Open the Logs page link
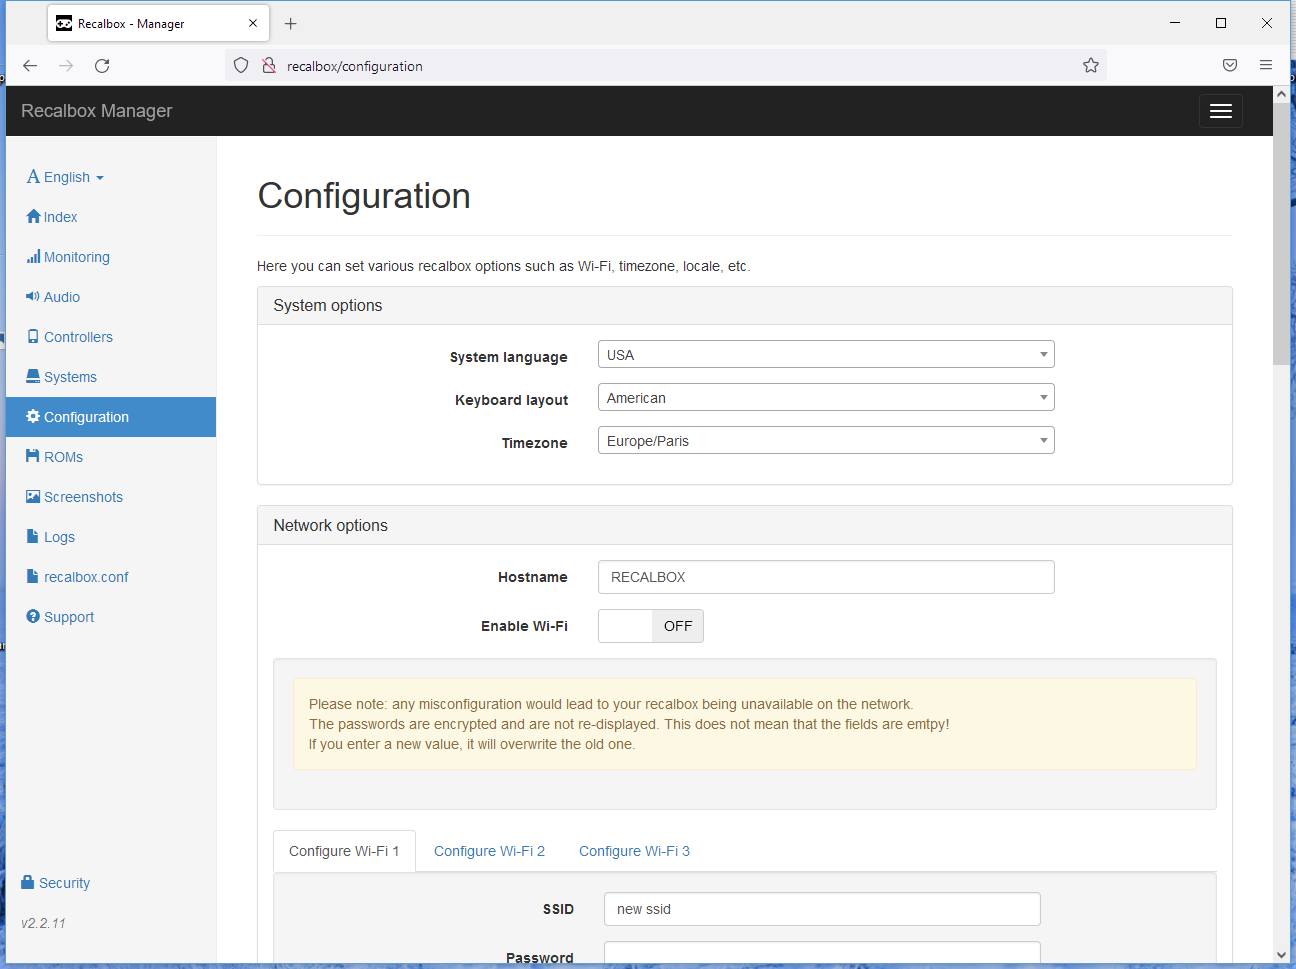Viewport: 1296px width, 969px height. click(x=59, y=537)
